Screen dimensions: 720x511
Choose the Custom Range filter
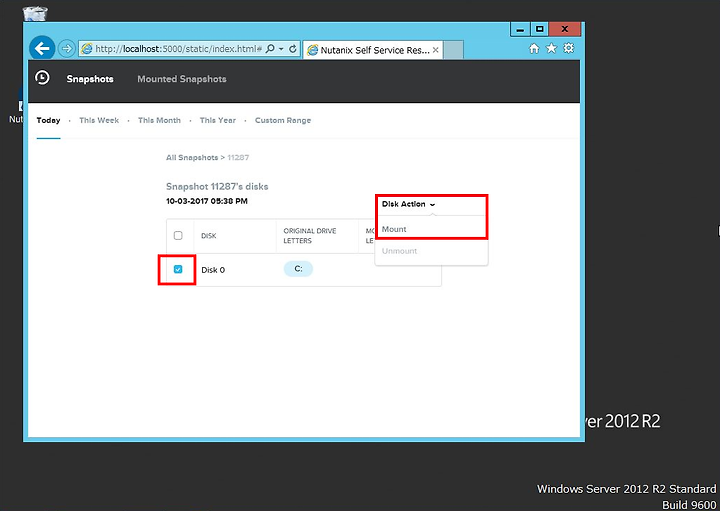coord(283,120)
